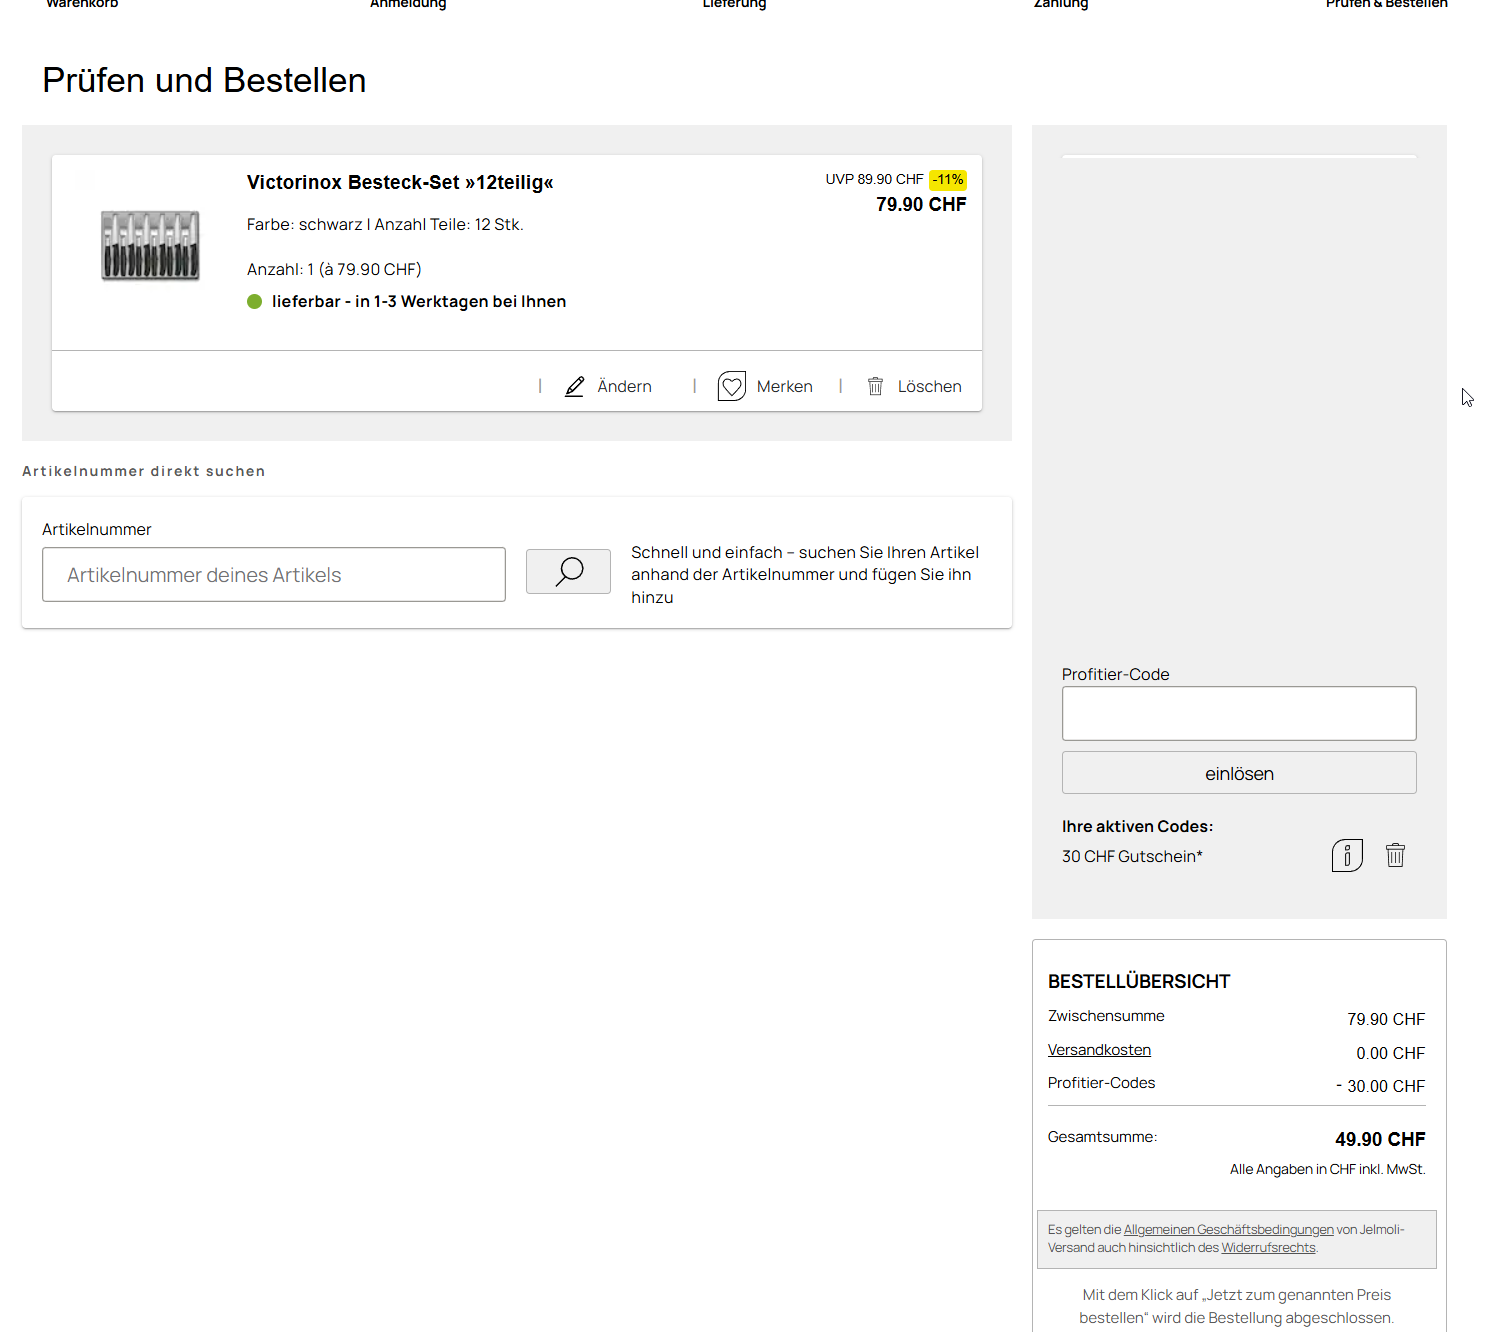
Task: Select the Artikelnummer direkt suchen heading
Action: tap(144, 471)
